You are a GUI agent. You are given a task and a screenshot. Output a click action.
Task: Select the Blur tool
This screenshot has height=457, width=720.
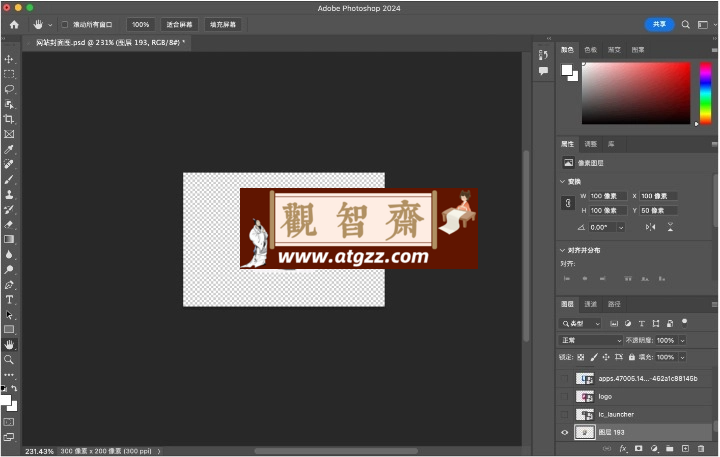9,254
